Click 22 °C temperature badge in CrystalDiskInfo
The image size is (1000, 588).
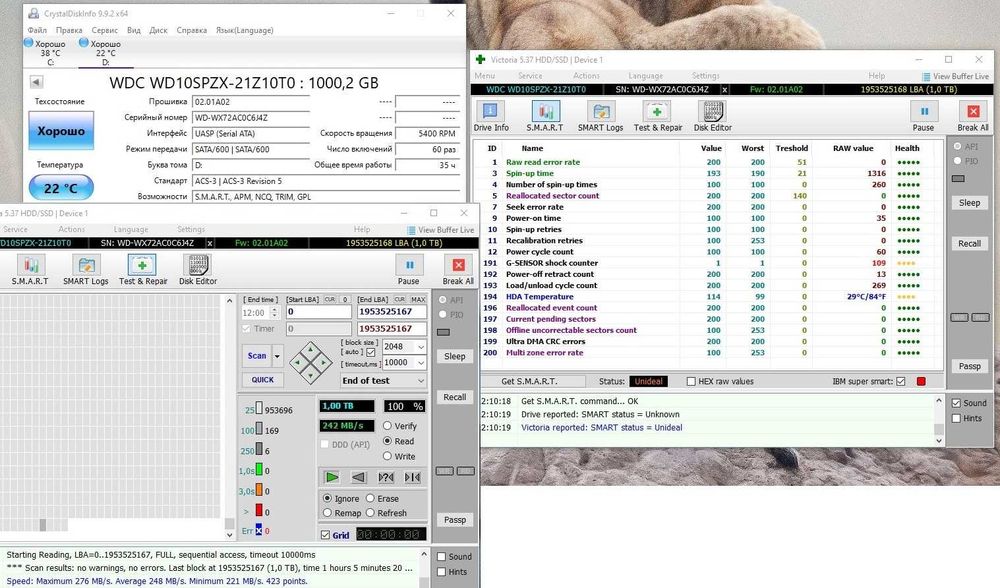coord(61,189)
